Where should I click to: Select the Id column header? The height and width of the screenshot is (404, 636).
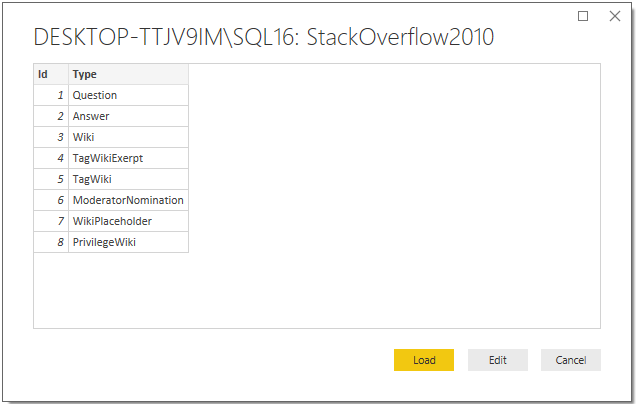51,74
